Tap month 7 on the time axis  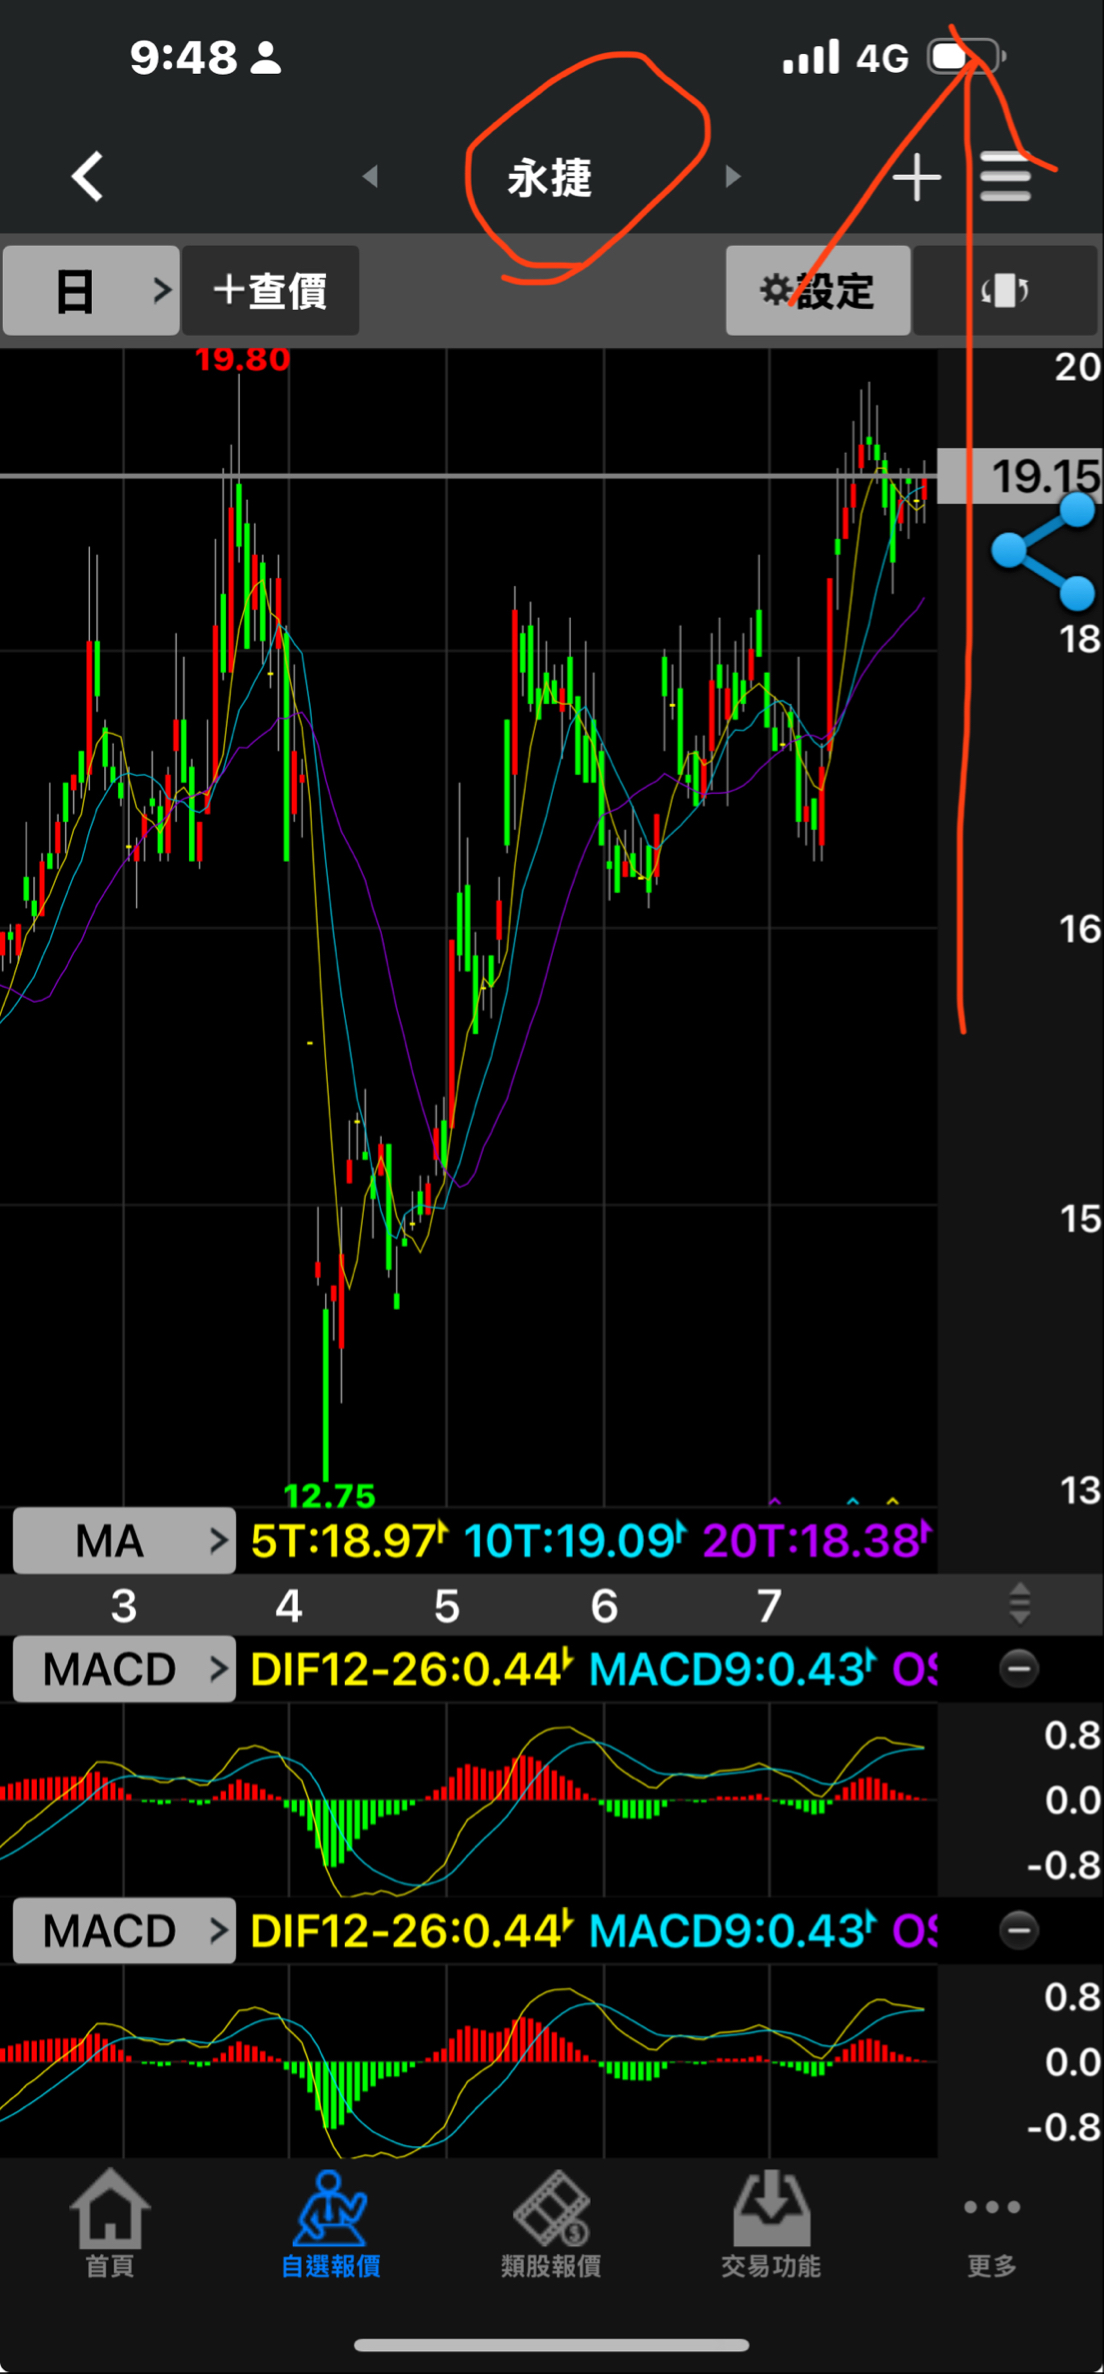pos(769,1606)
